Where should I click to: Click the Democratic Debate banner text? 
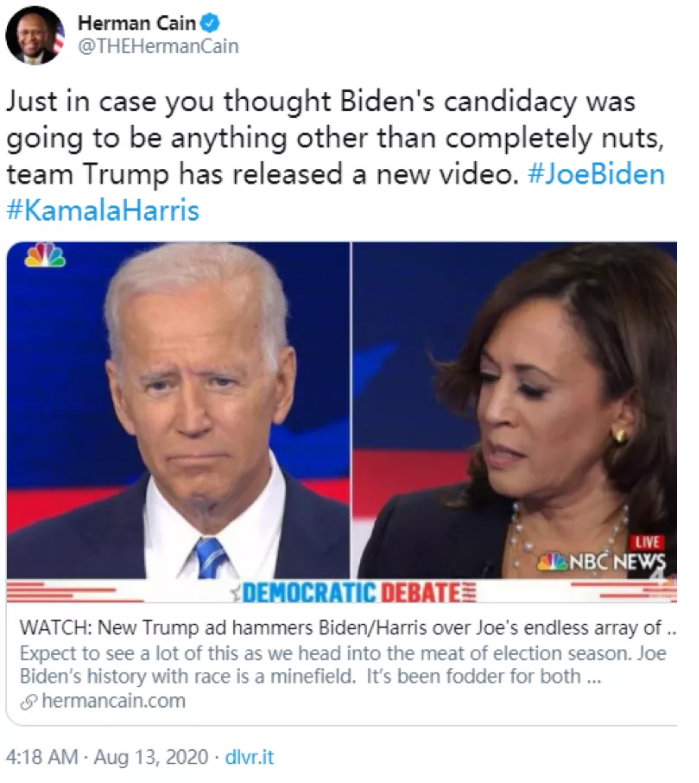[x=355, y=592]
